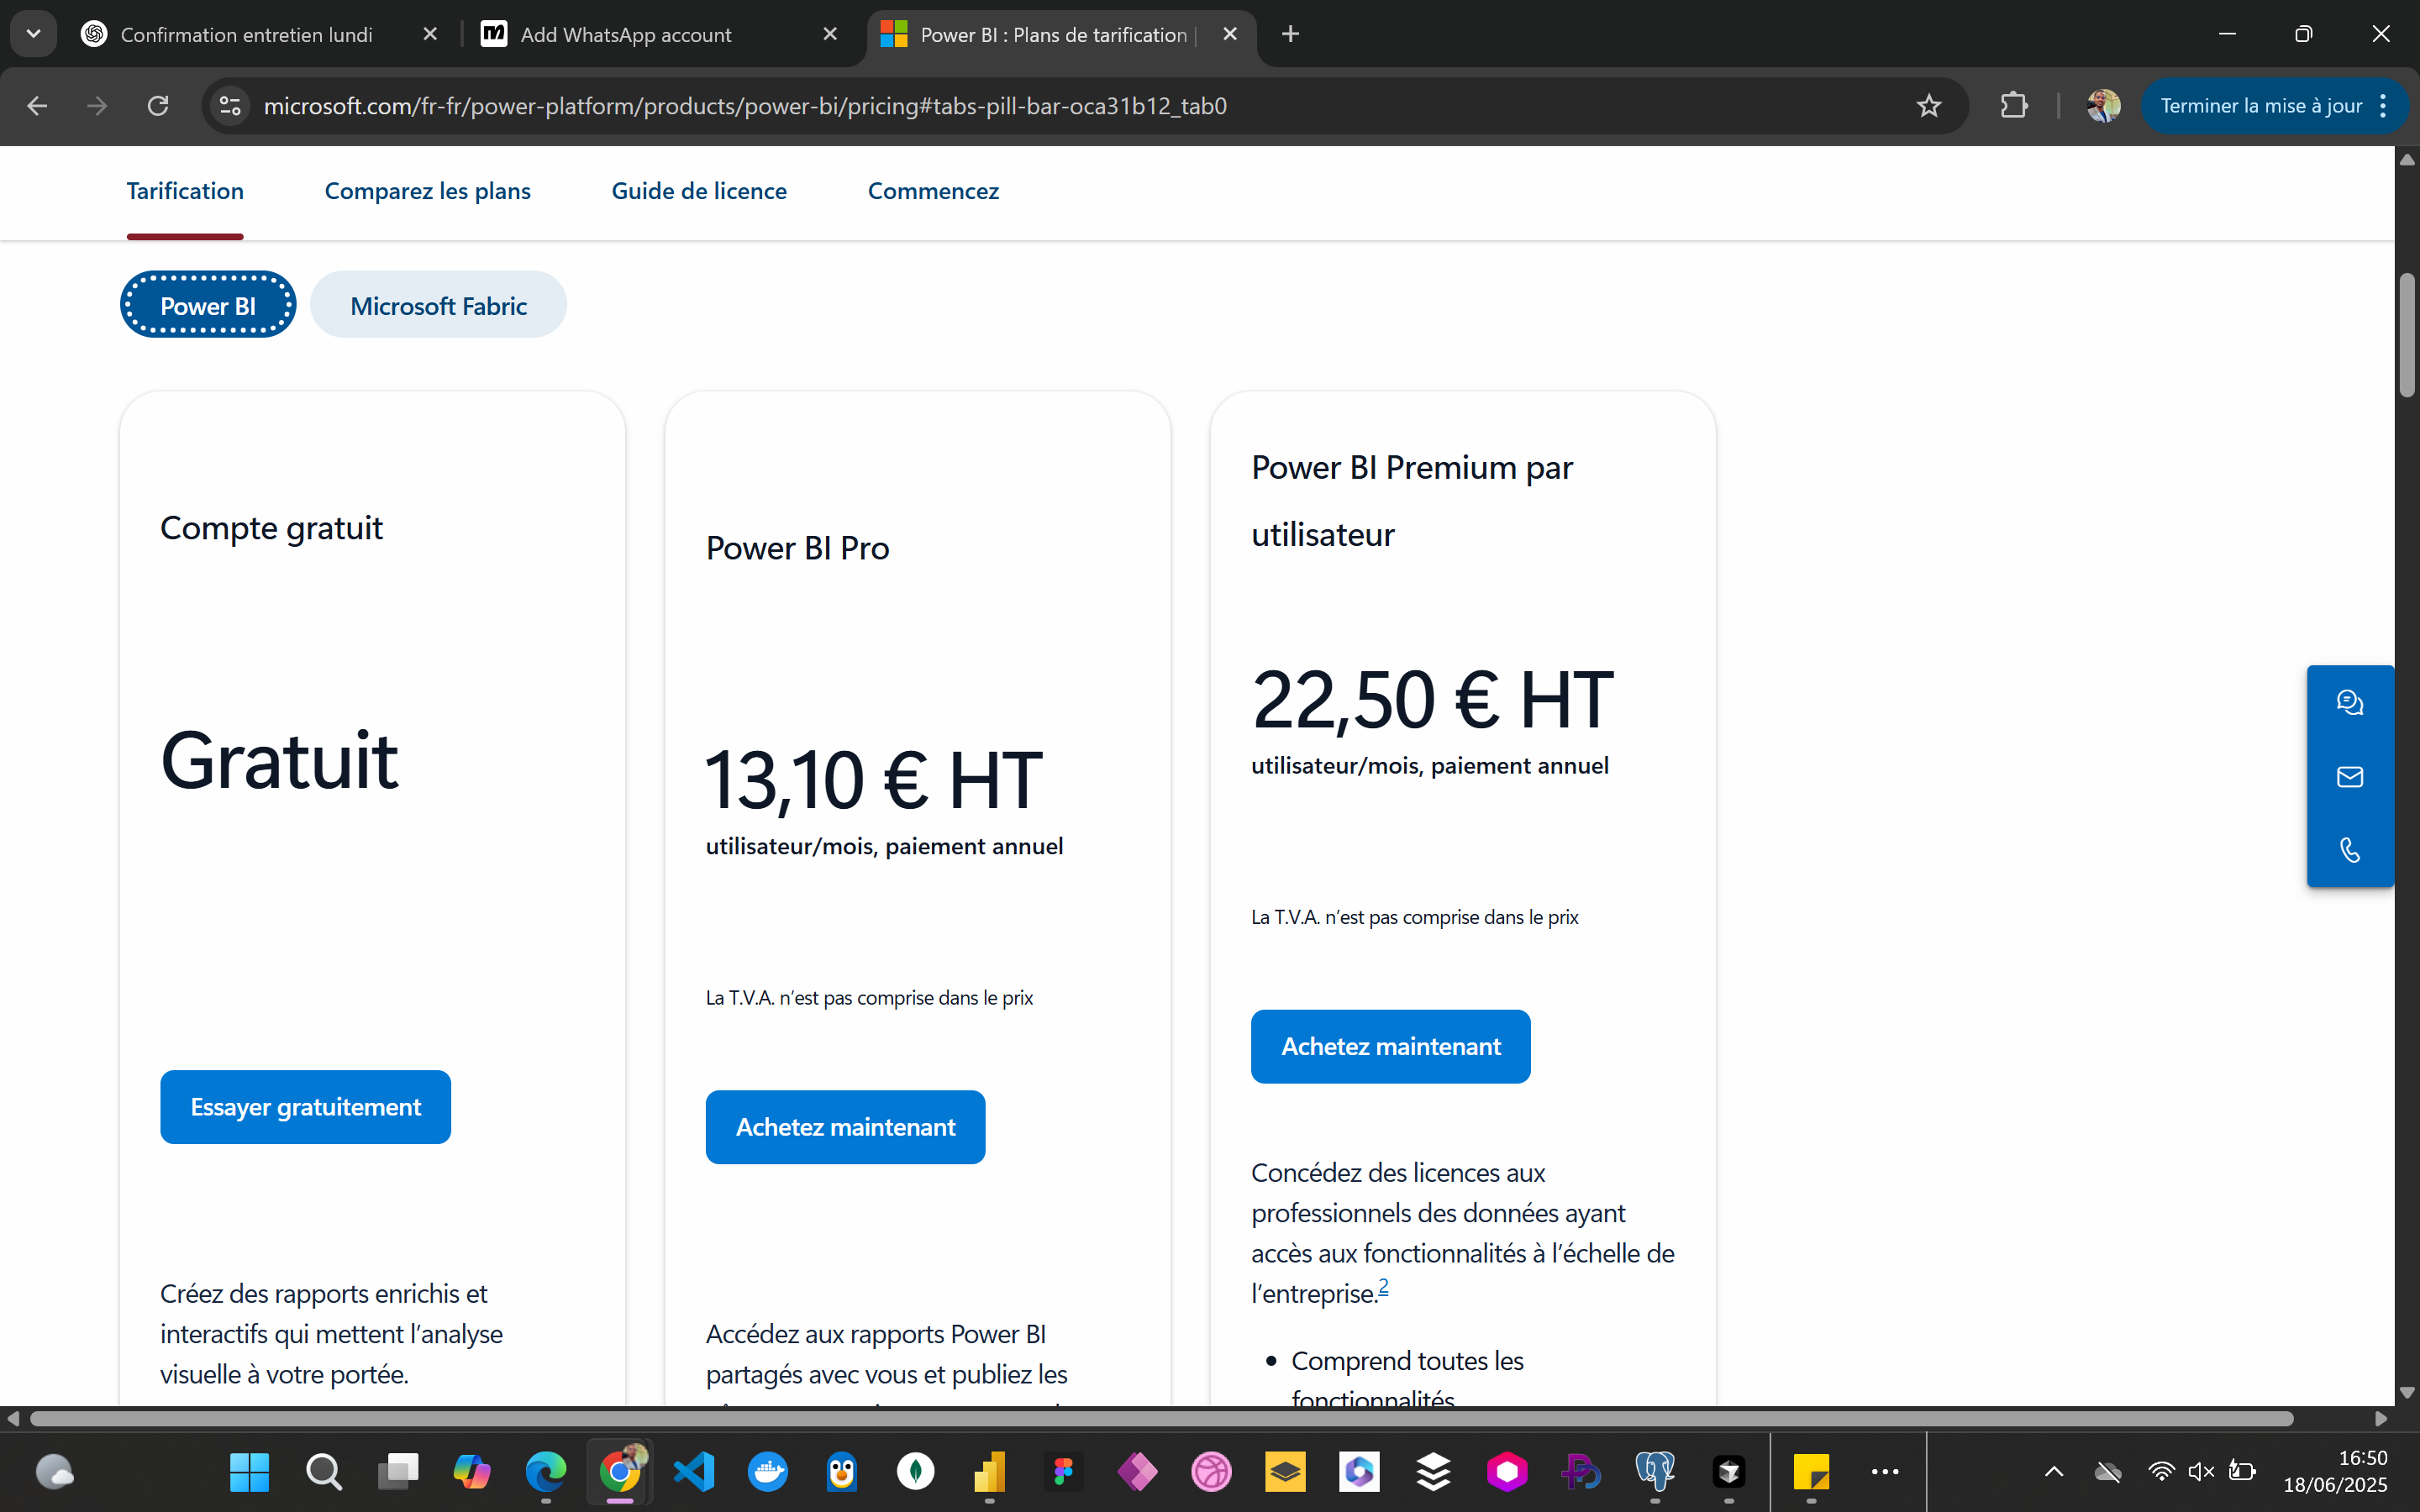The width and height of the screenshot is (2420, 1512).
Task: Go back using the browser back arrow
Action: (37, 106)
